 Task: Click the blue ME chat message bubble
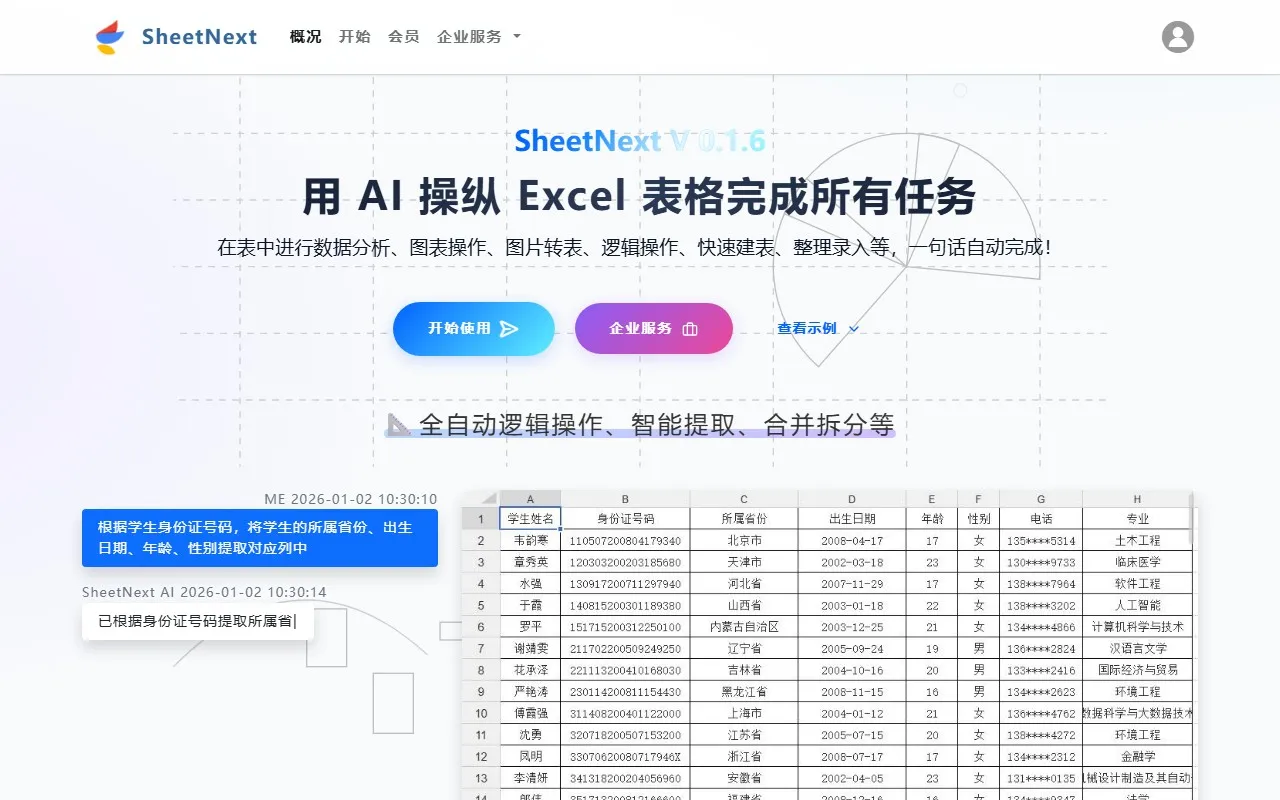(x=258, y=538)
